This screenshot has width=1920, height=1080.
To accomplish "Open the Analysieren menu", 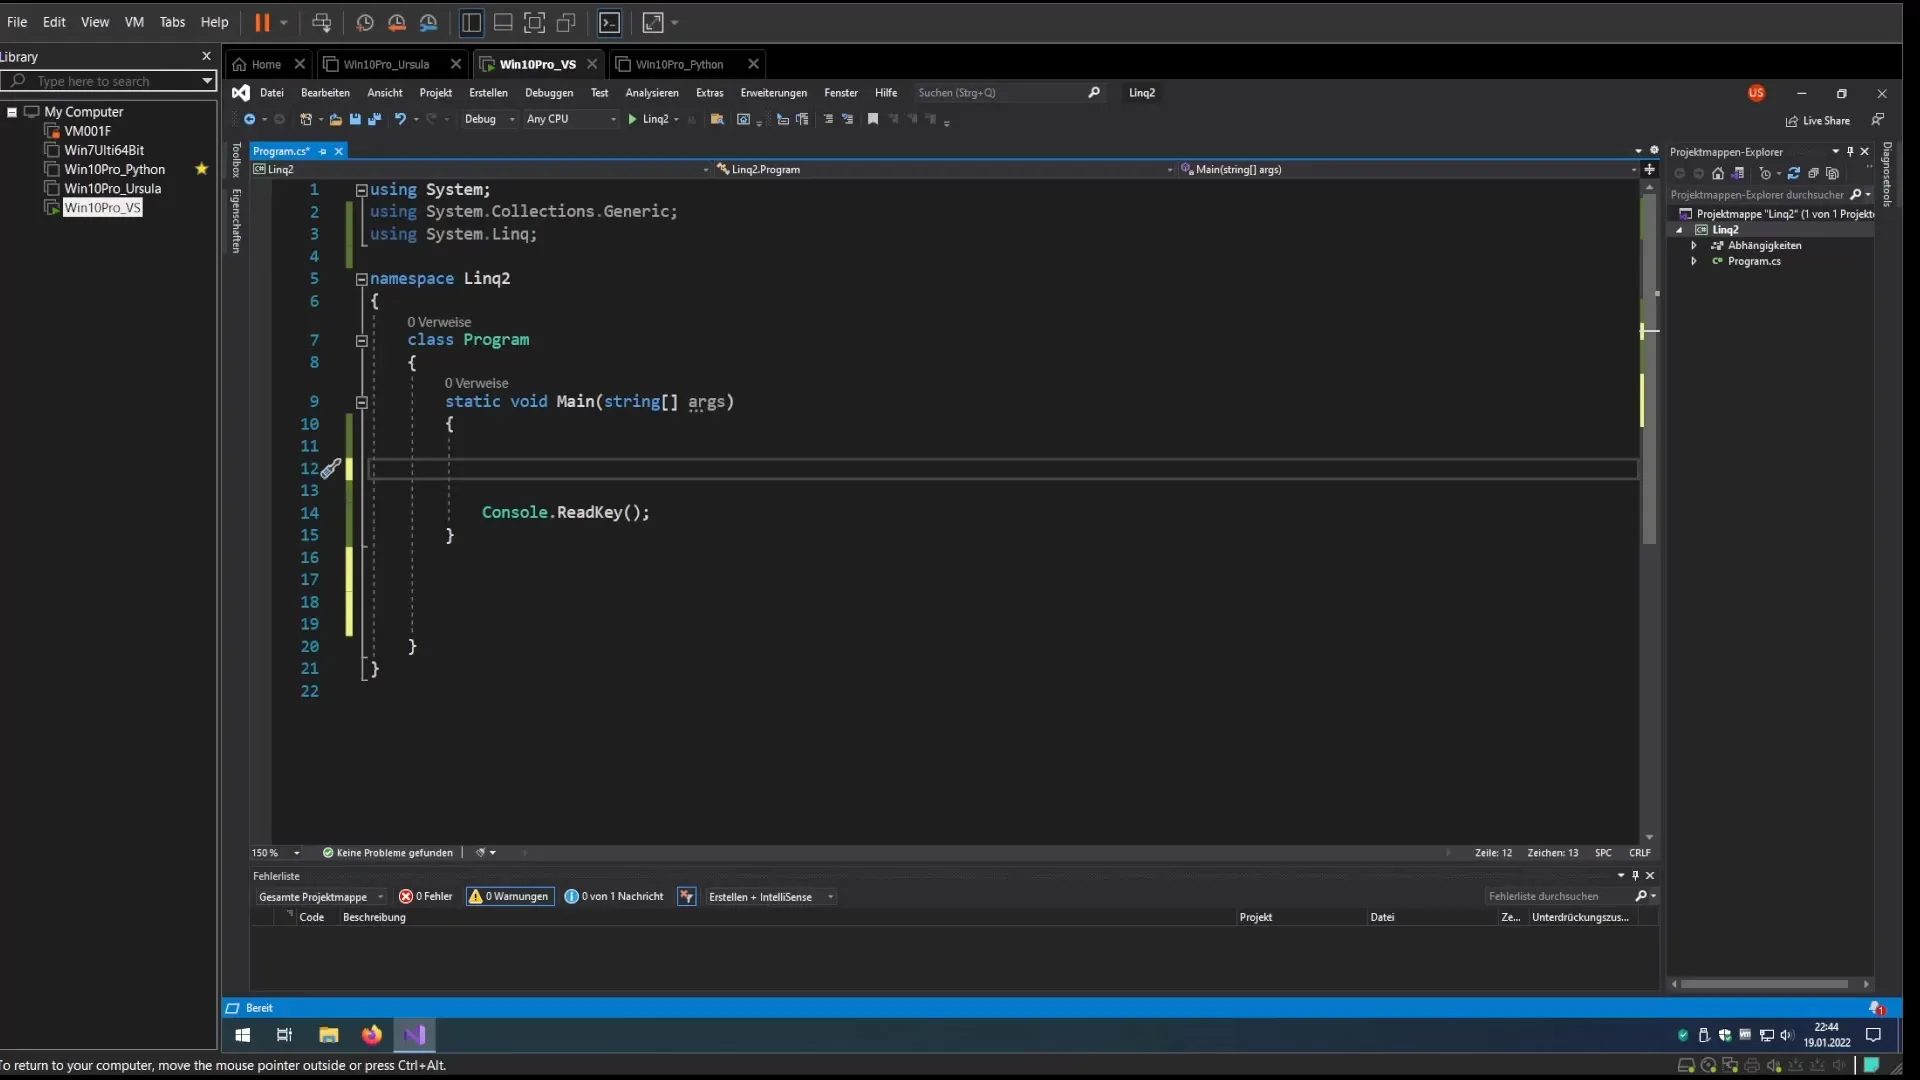I will [652, 93].
